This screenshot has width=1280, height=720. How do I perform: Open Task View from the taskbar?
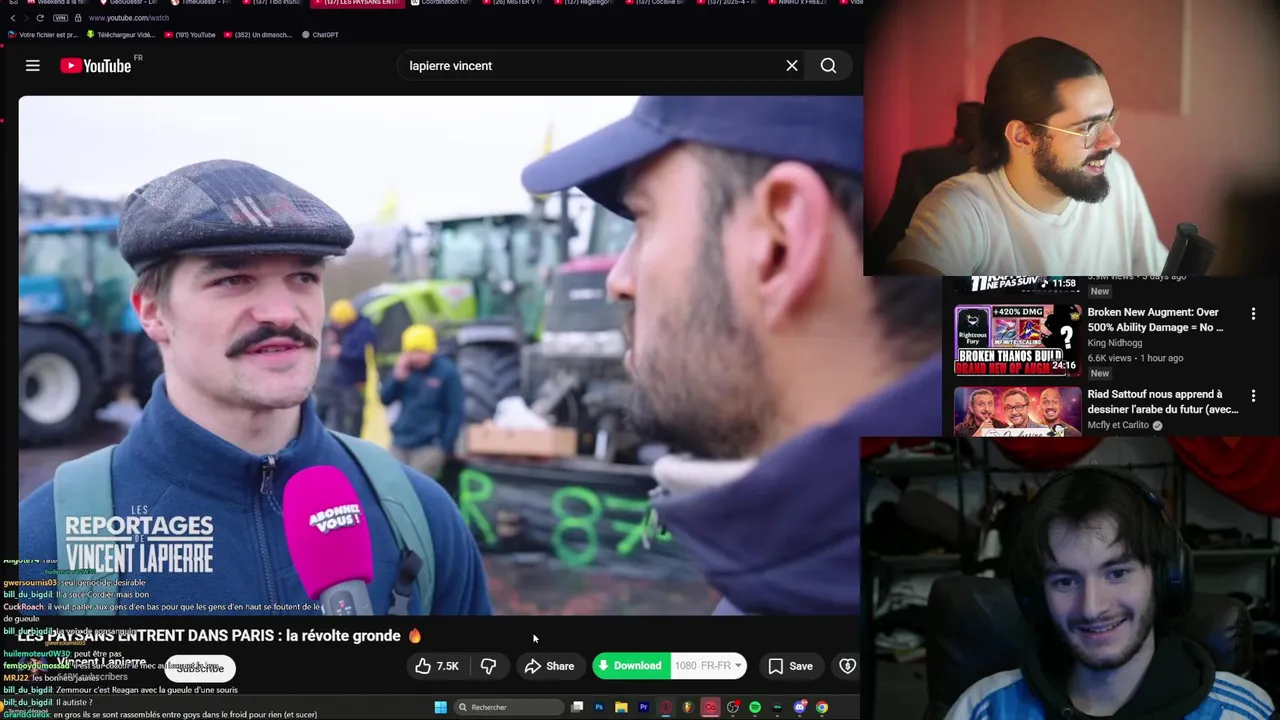click(577, 707)
